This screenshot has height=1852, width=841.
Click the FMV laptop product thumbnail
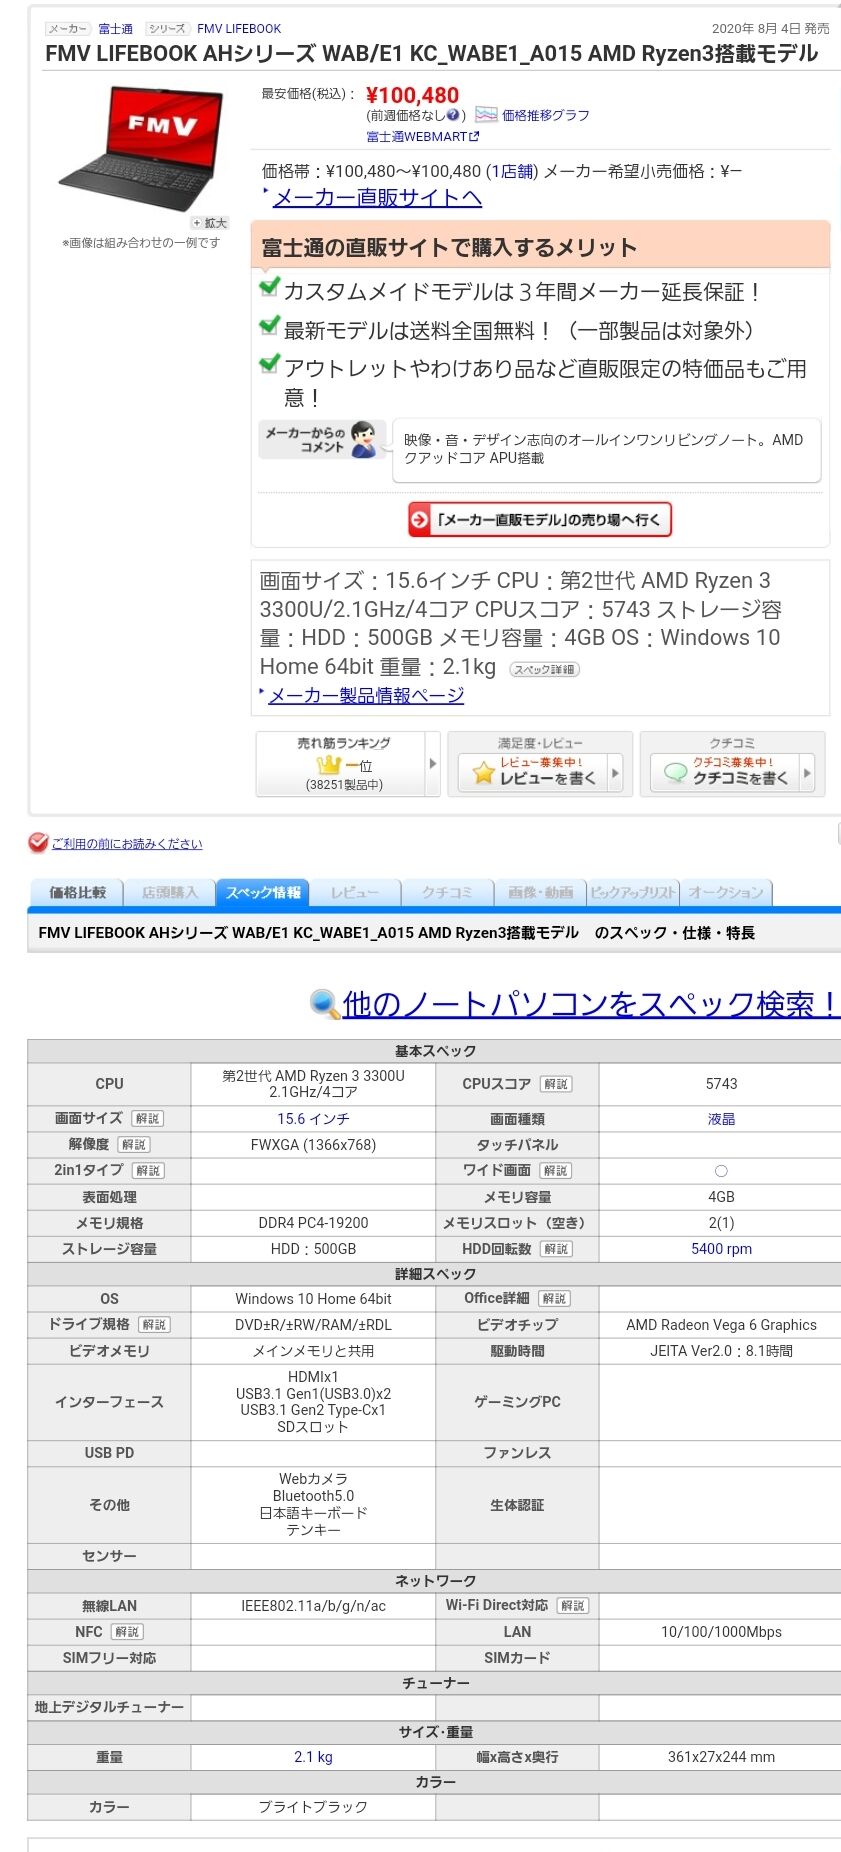pyautogui.click(x=141, y=149)
